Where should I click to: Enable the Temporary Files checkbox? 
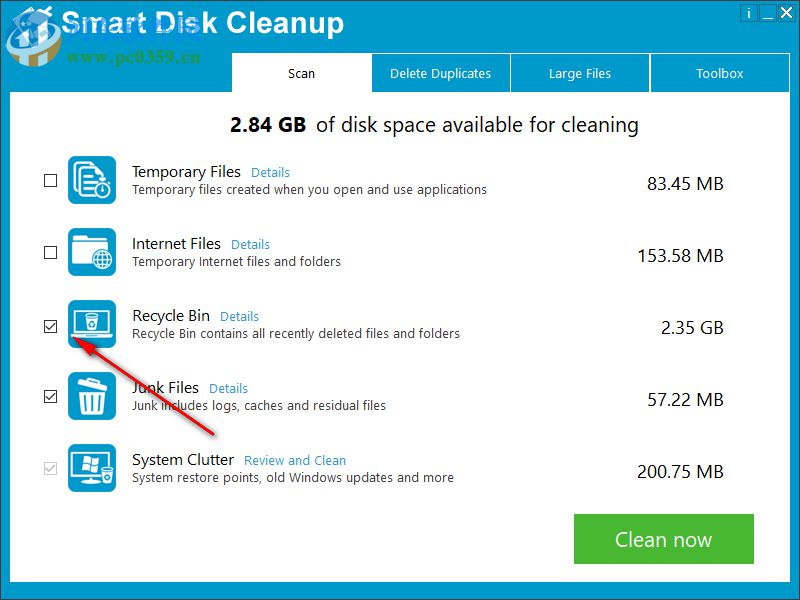pos(50,181)
